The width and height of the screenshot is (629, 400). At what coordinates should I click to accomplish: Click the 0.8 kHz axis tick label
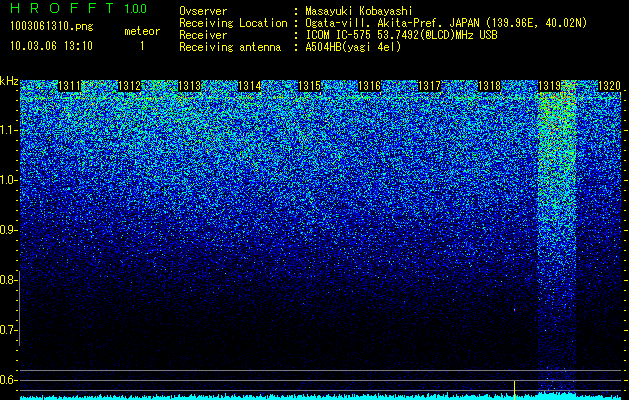click(8, 280)
